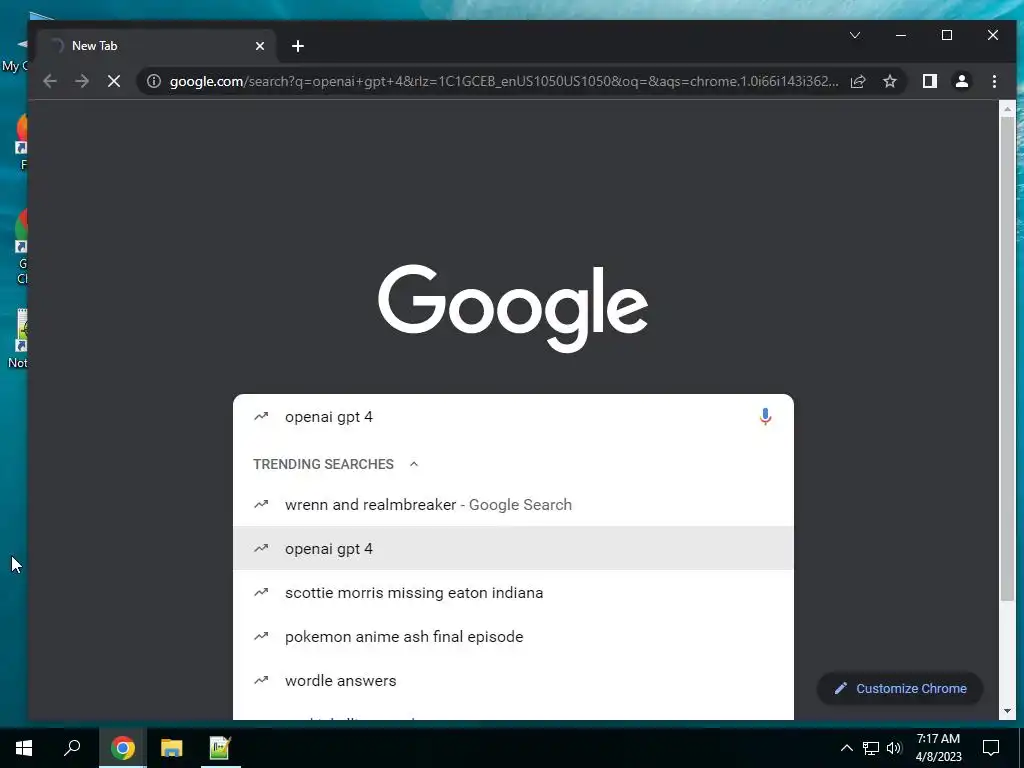
Task: Minimize the Chrome window
Action: pos(901,35)
